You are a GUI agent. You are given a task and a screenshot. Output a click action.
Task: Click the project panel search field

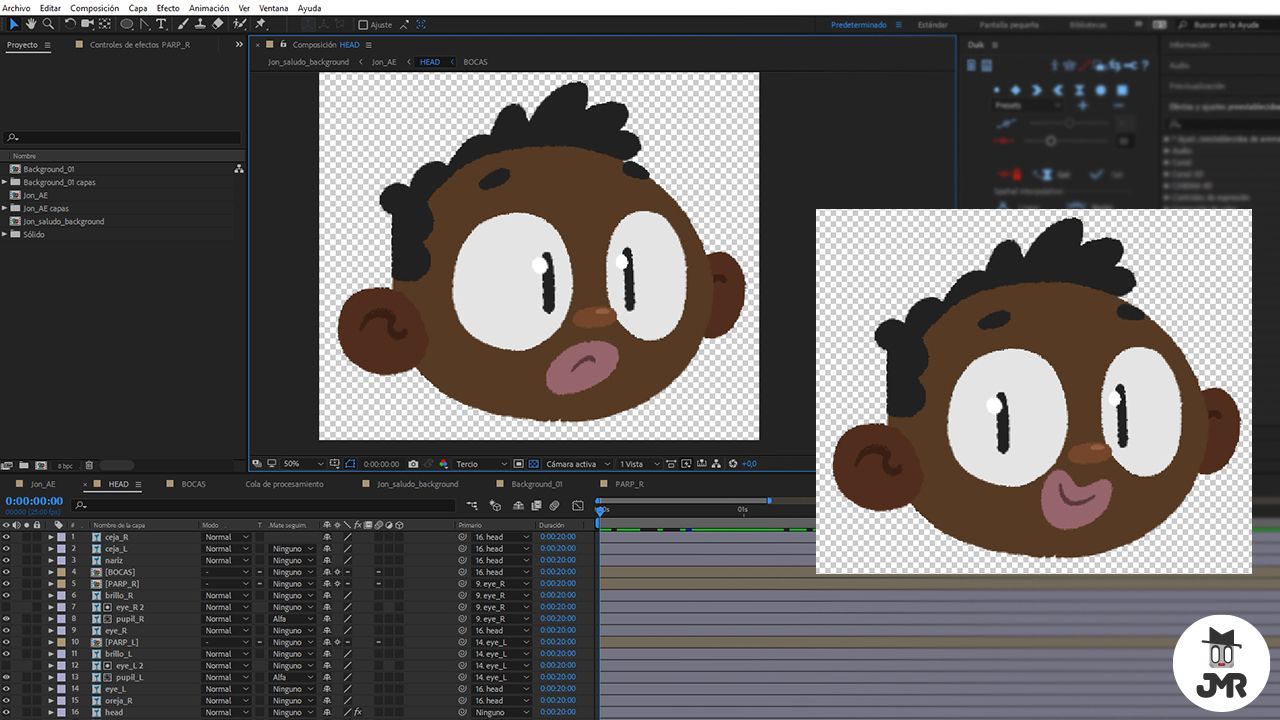pyautogui.click(x=122, y=138)
